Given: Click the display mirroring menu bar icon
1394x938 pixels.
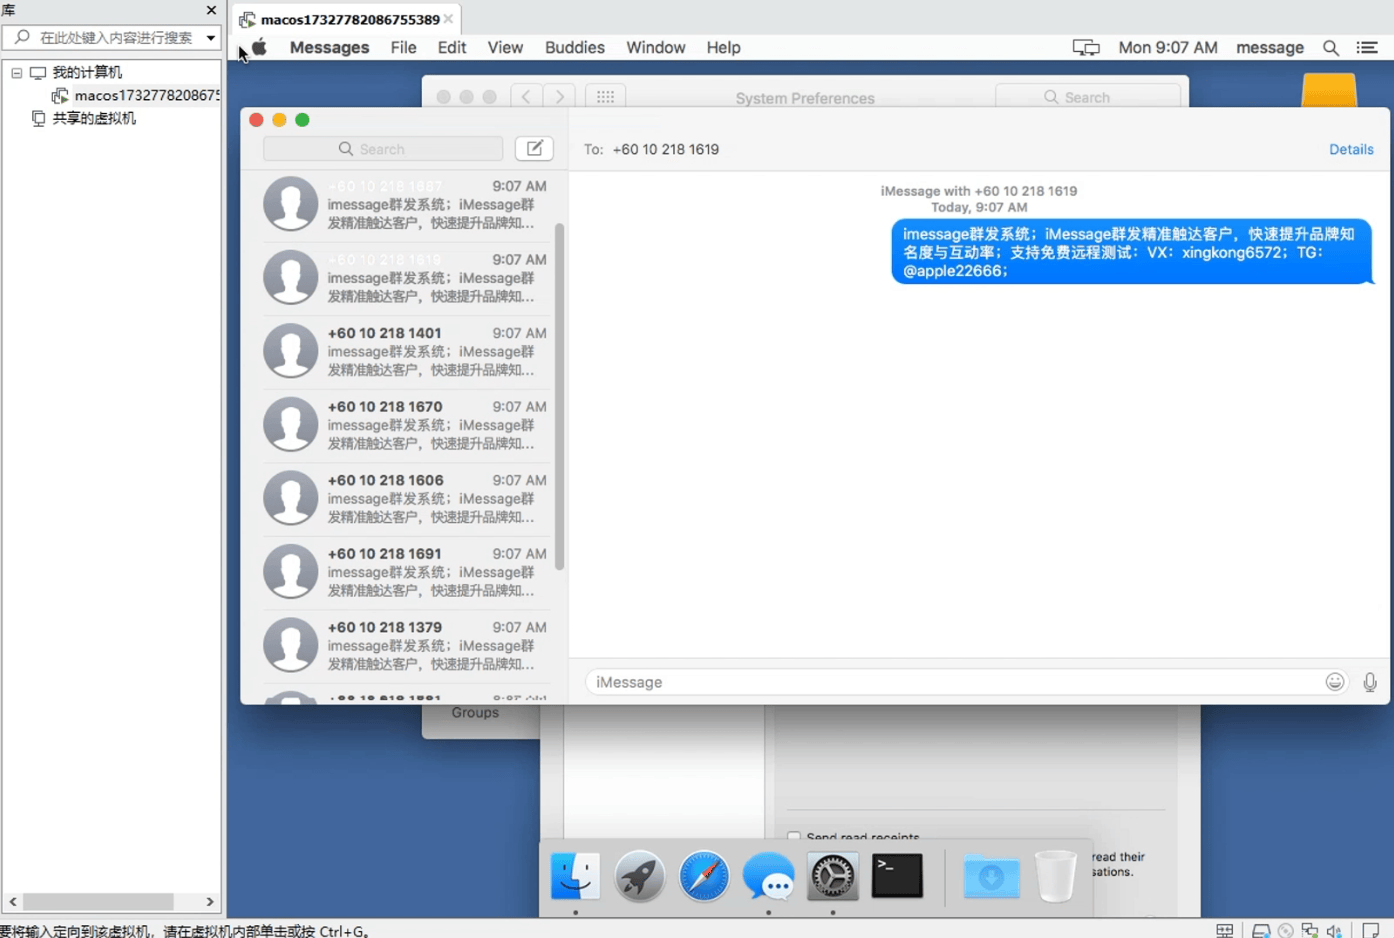Looking at the screenshot, I should click(1086, 47).
